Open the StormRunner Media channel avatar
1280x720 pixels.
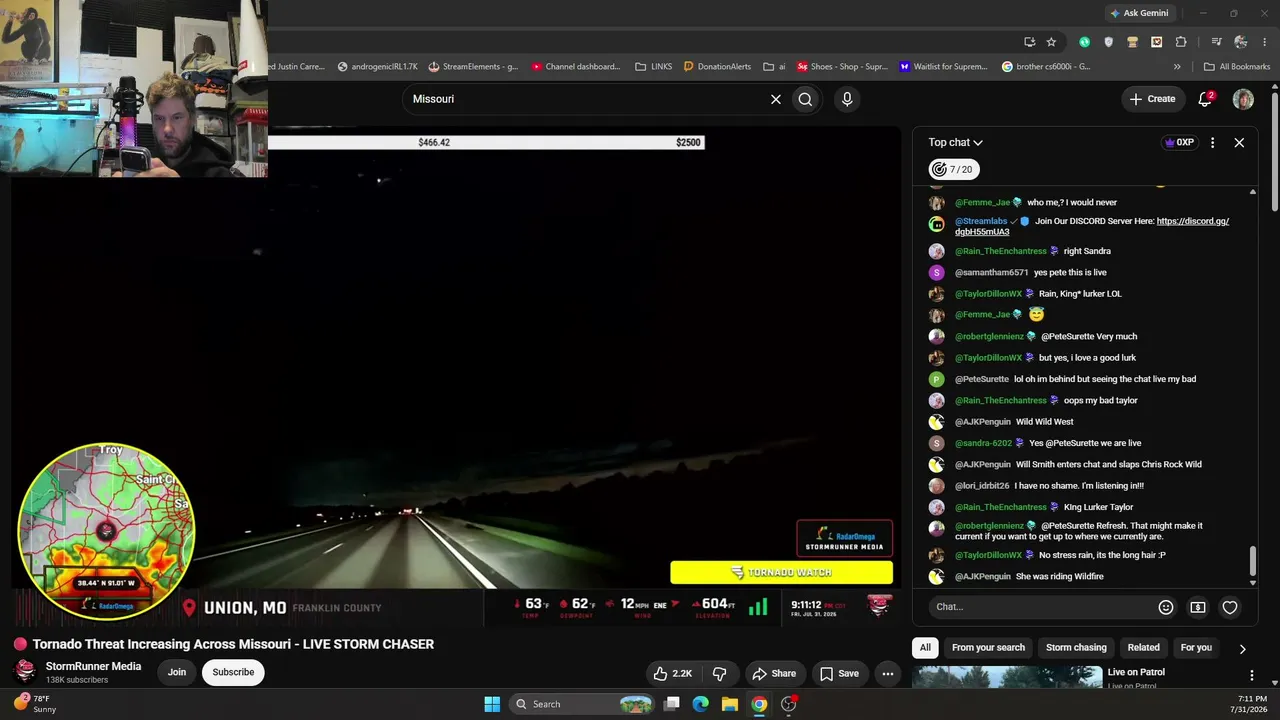click(x=25, y=671)
